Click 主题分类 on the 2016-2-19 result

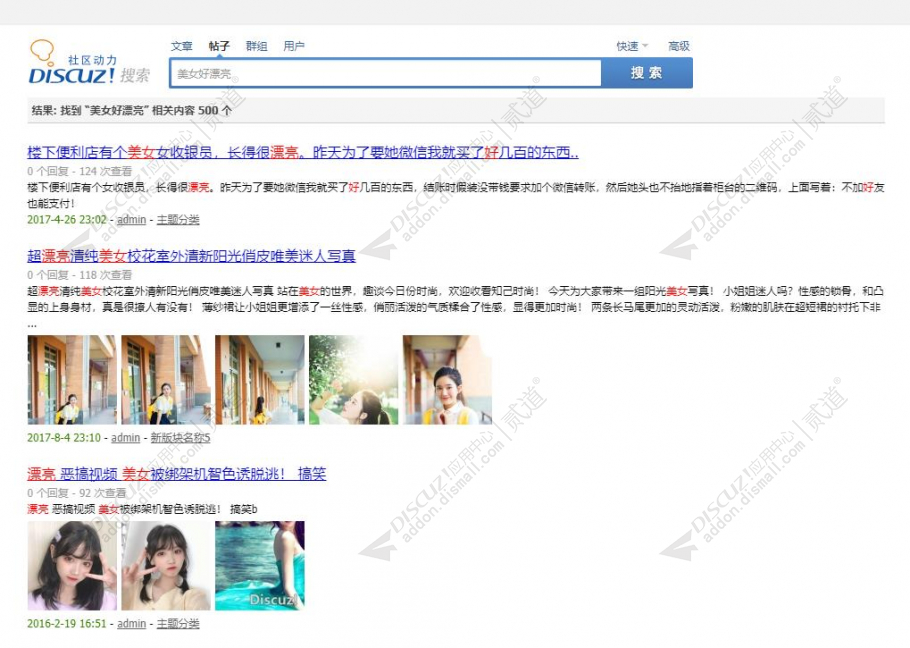(x=178, y=624)
